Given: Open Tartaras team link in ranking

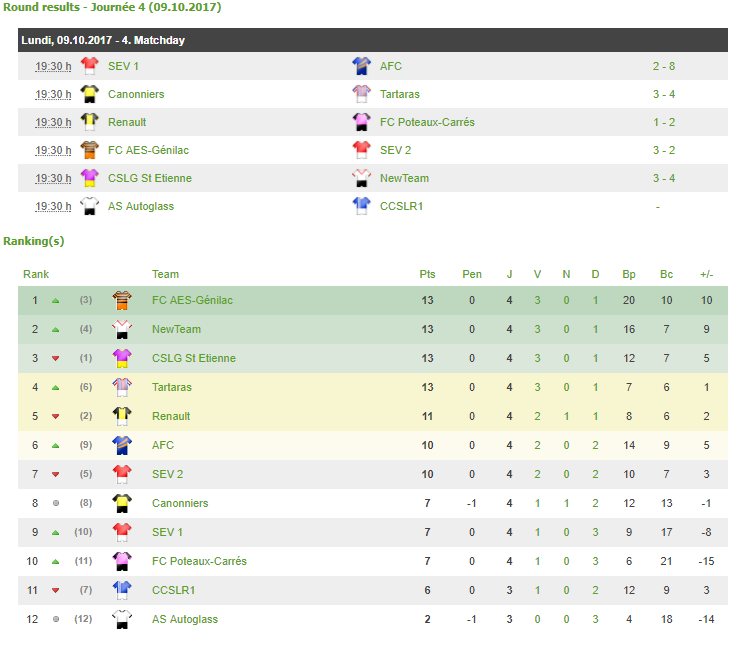Looking at the screenshot, I should [x=172, y=387].
